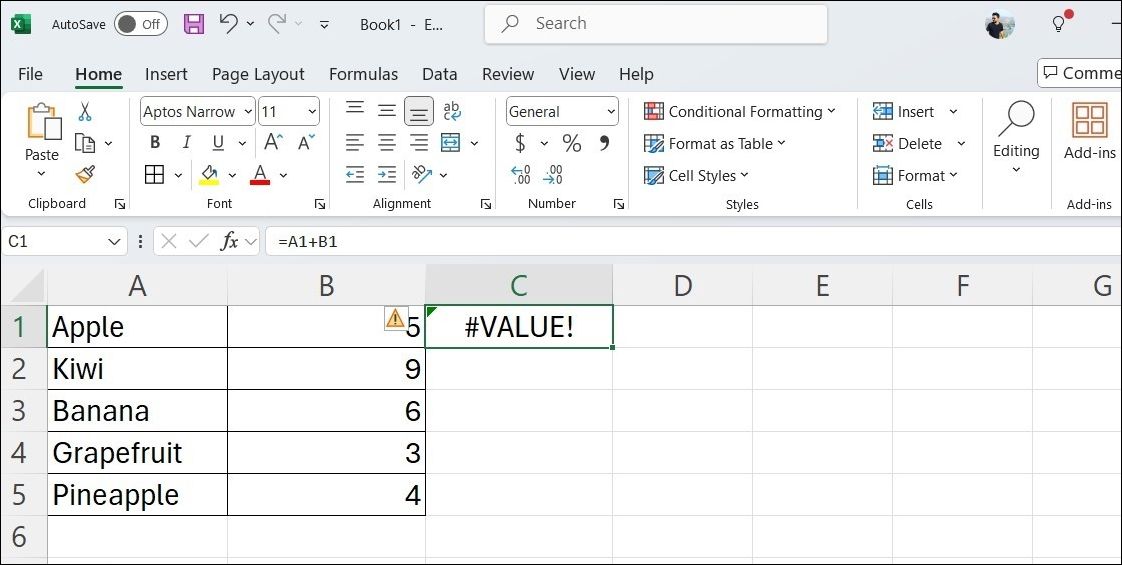Click the Insert Function fx icon
The width and height of the screenshot is (1122, 565).
(x=229, y=241)
